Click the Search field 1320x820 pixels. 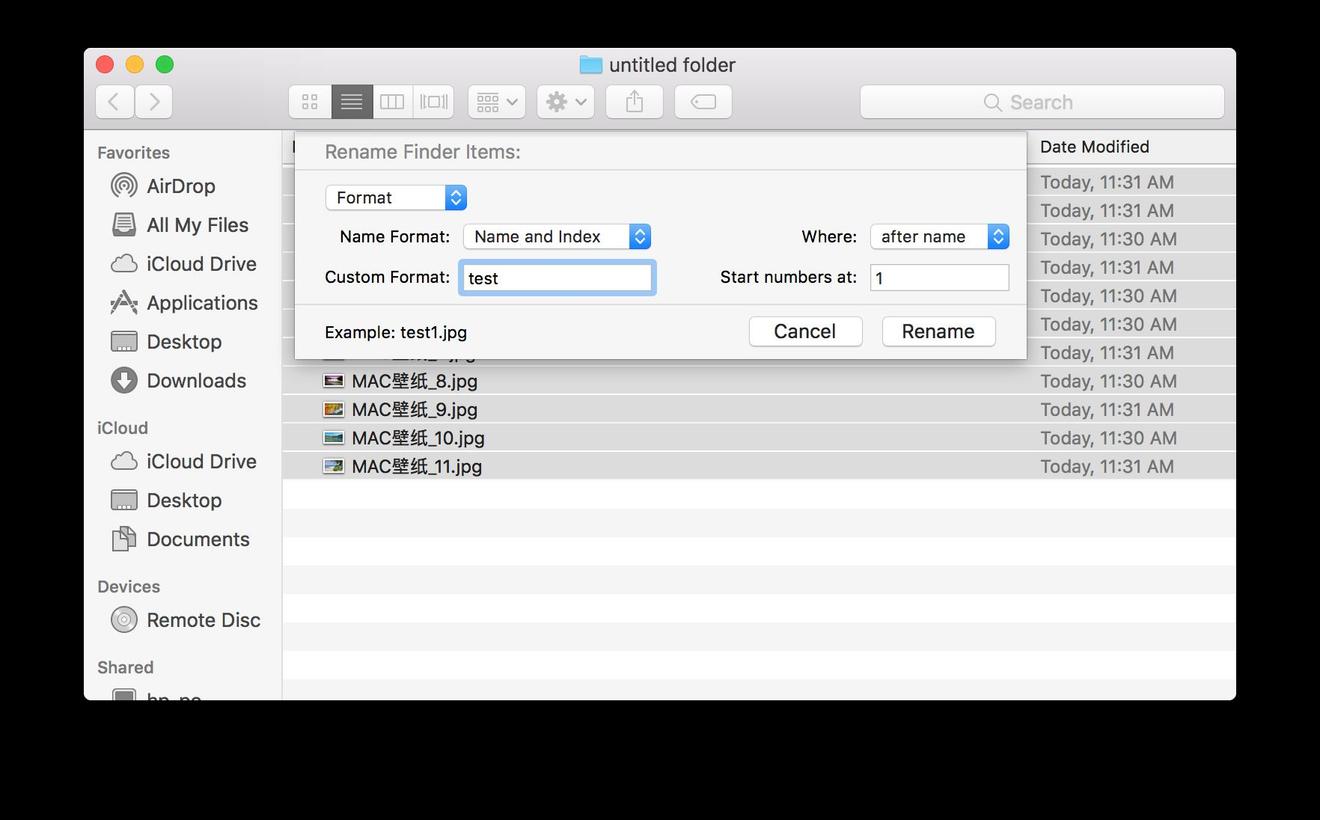[1041, 101]
